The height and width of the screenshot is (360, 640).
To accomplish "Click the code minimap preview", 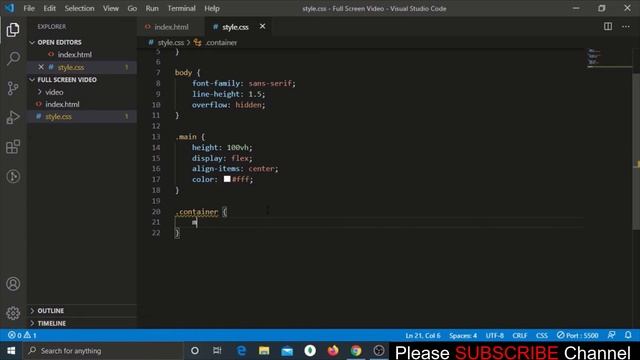I will coord(593,57).
